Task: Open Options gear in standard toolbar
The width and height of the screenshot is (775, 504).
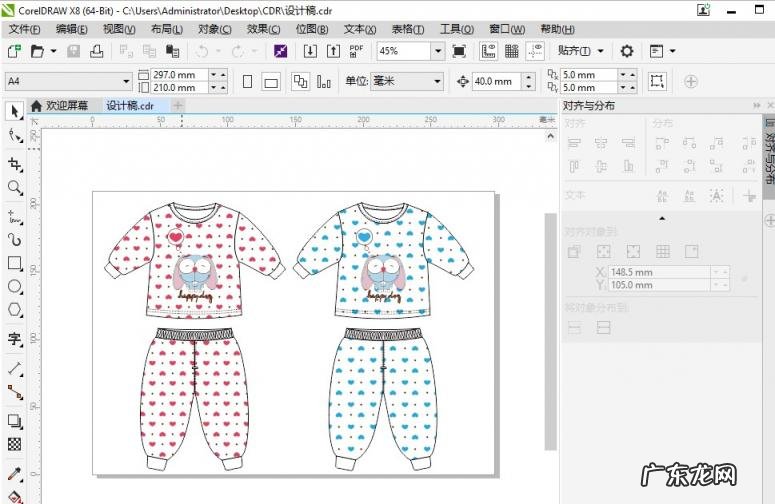Action: [x=627, y=51]
